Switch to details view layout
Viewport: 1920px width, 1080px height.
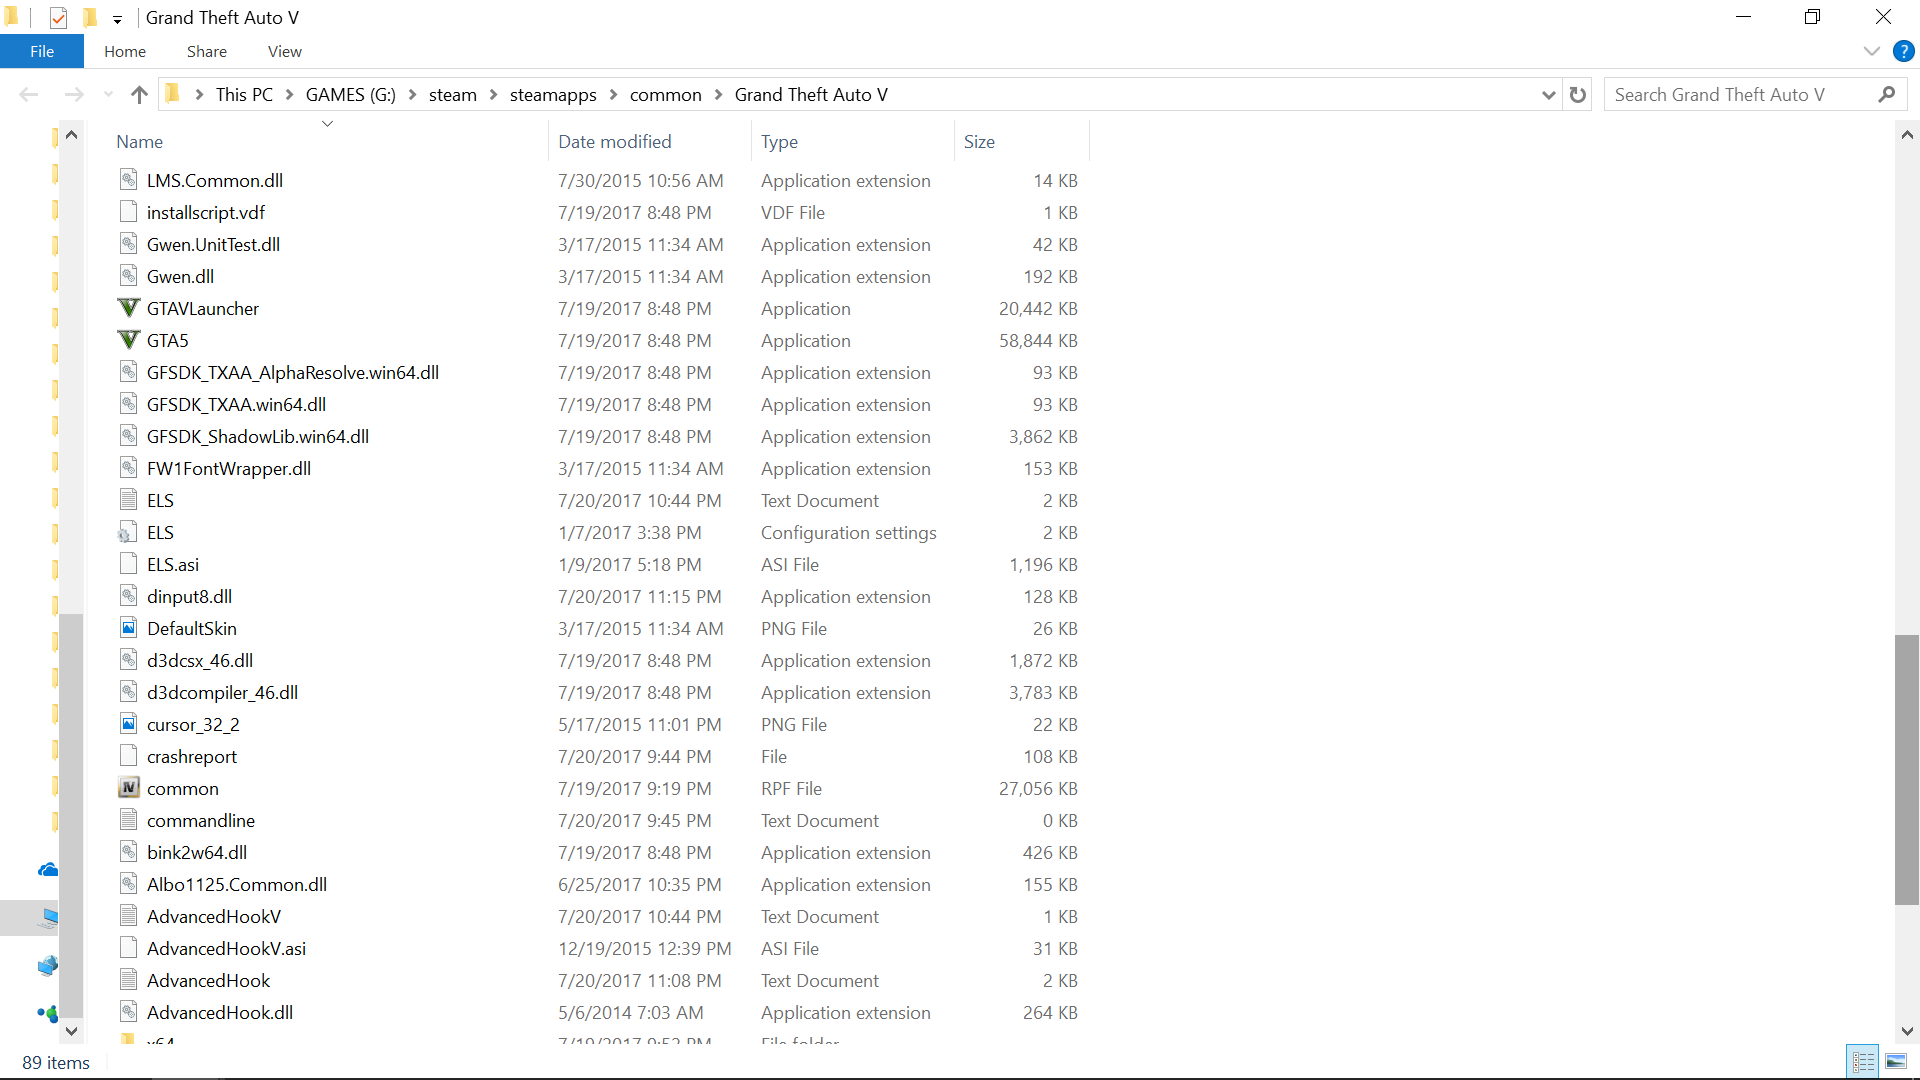point(1863,1062)
